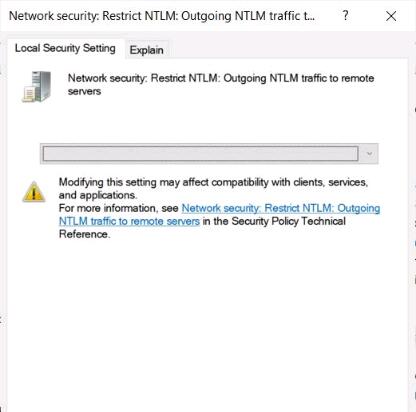This screenshot has height=412, width=416.
Task: Click the yellow warning triangle icon
Action: pos(34,192)
